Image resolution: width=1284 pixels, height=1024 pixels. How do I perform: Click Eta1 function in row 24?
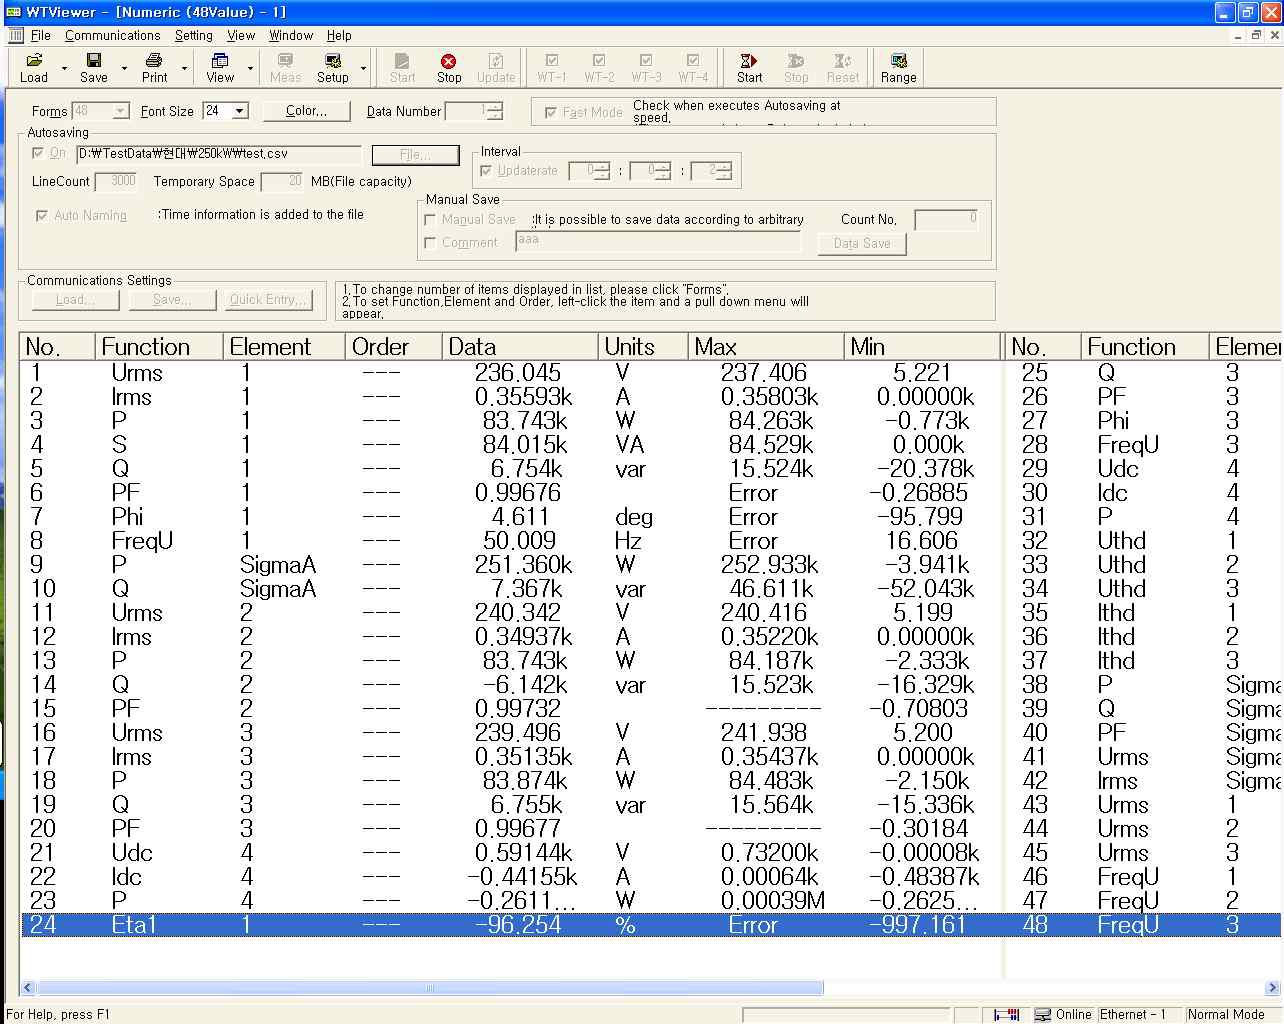point(134,925)
